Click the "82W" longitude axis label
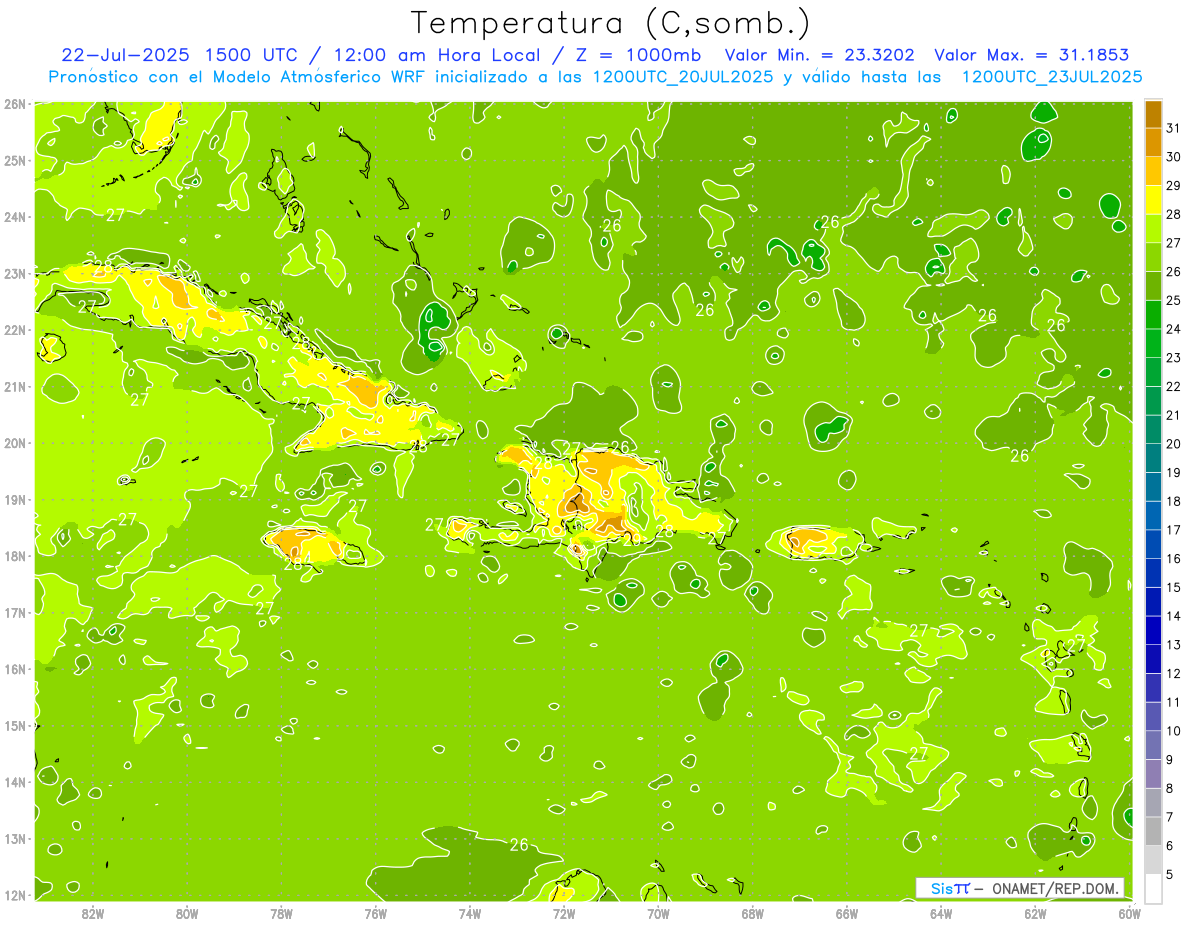This screenshot has width=1200, height=927. coord(92,913)
